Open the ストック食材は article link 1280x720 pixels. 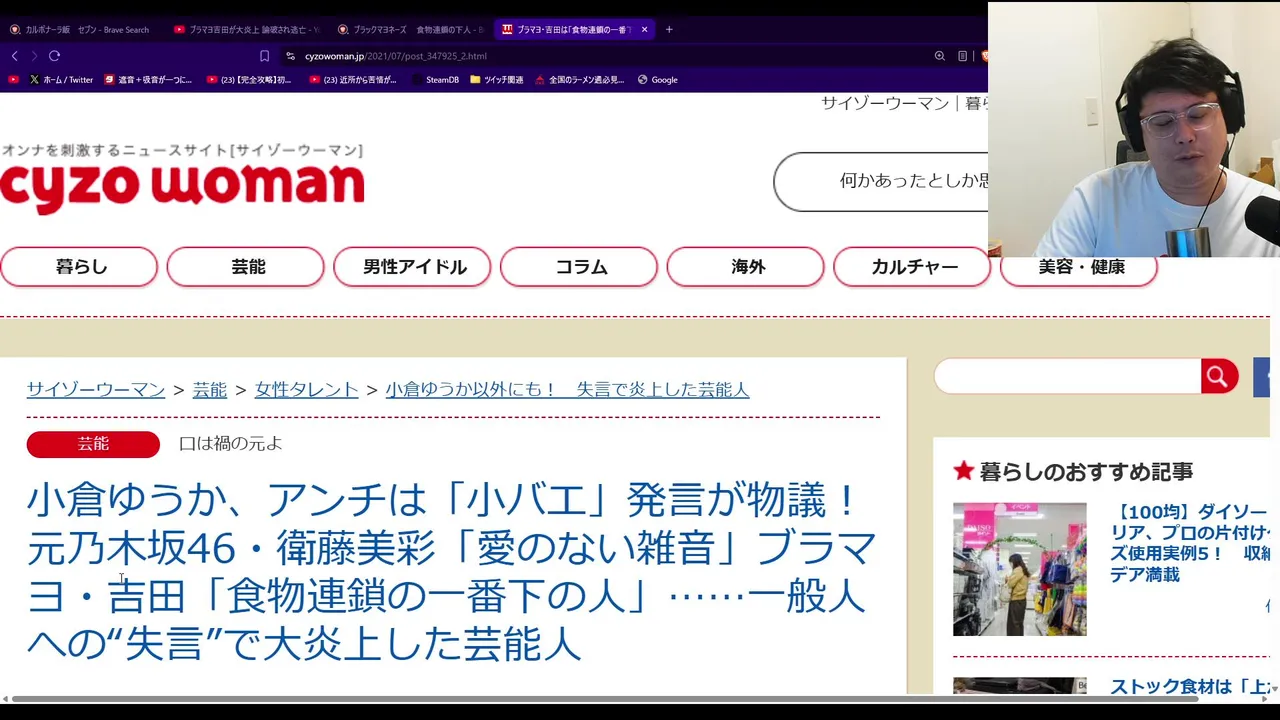(x=1190, y=687)
